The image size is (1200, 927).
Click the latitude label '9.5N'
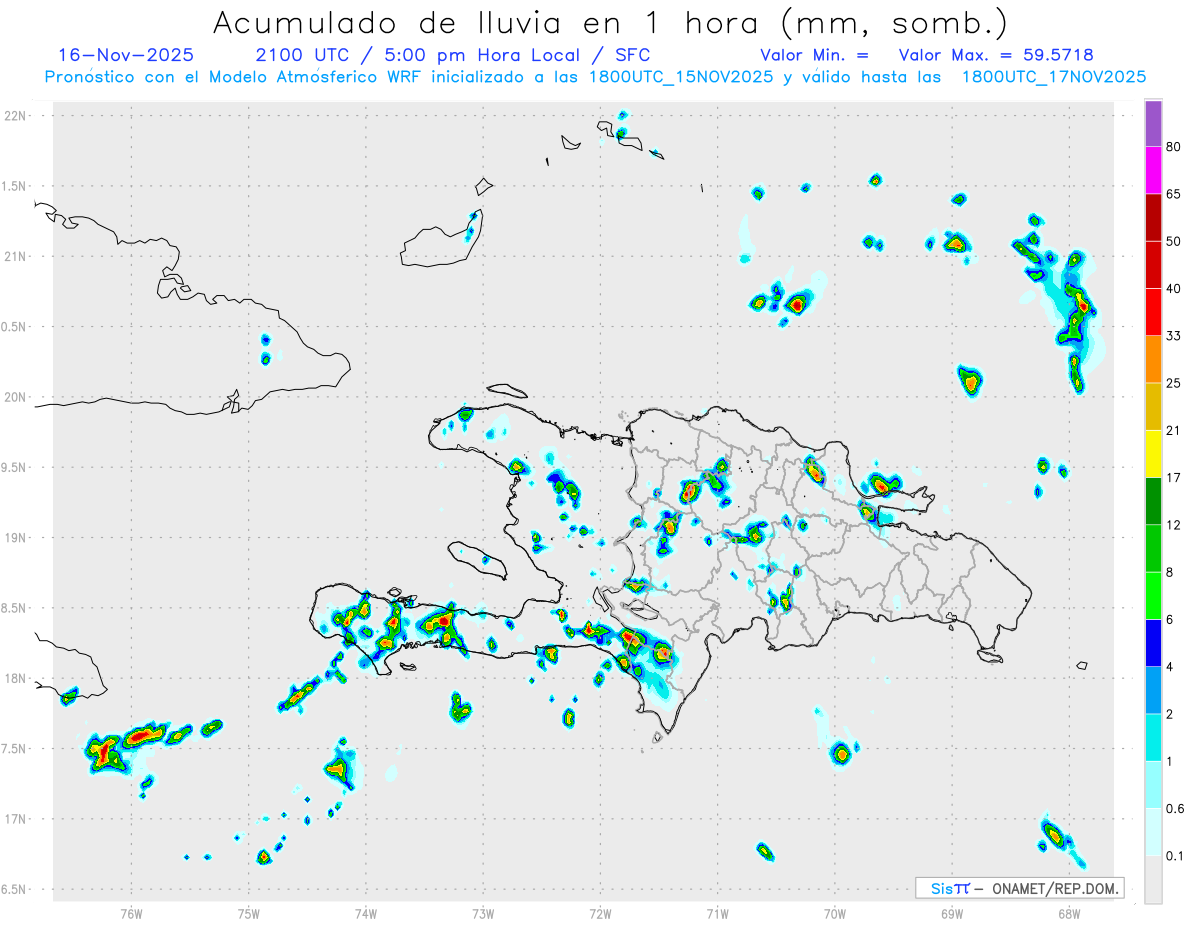(15, 467)
